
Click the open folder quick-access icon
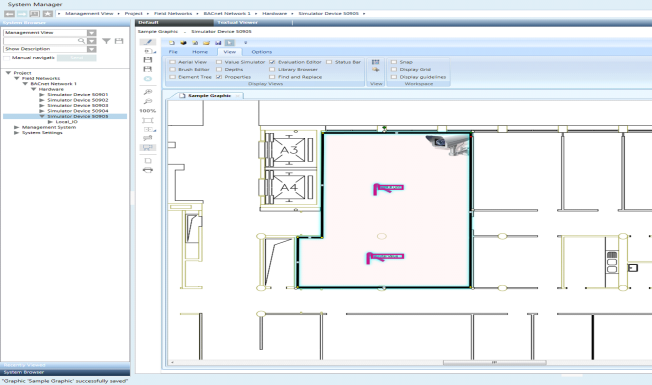[x=206, y=42]
